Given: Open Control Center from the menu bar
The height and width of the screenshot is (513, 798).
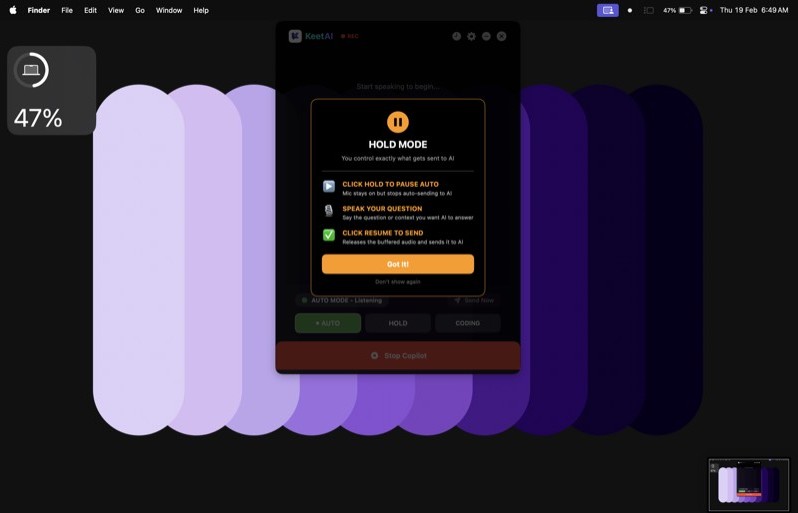Looking at the screenshot, I should tap(706, 10).
